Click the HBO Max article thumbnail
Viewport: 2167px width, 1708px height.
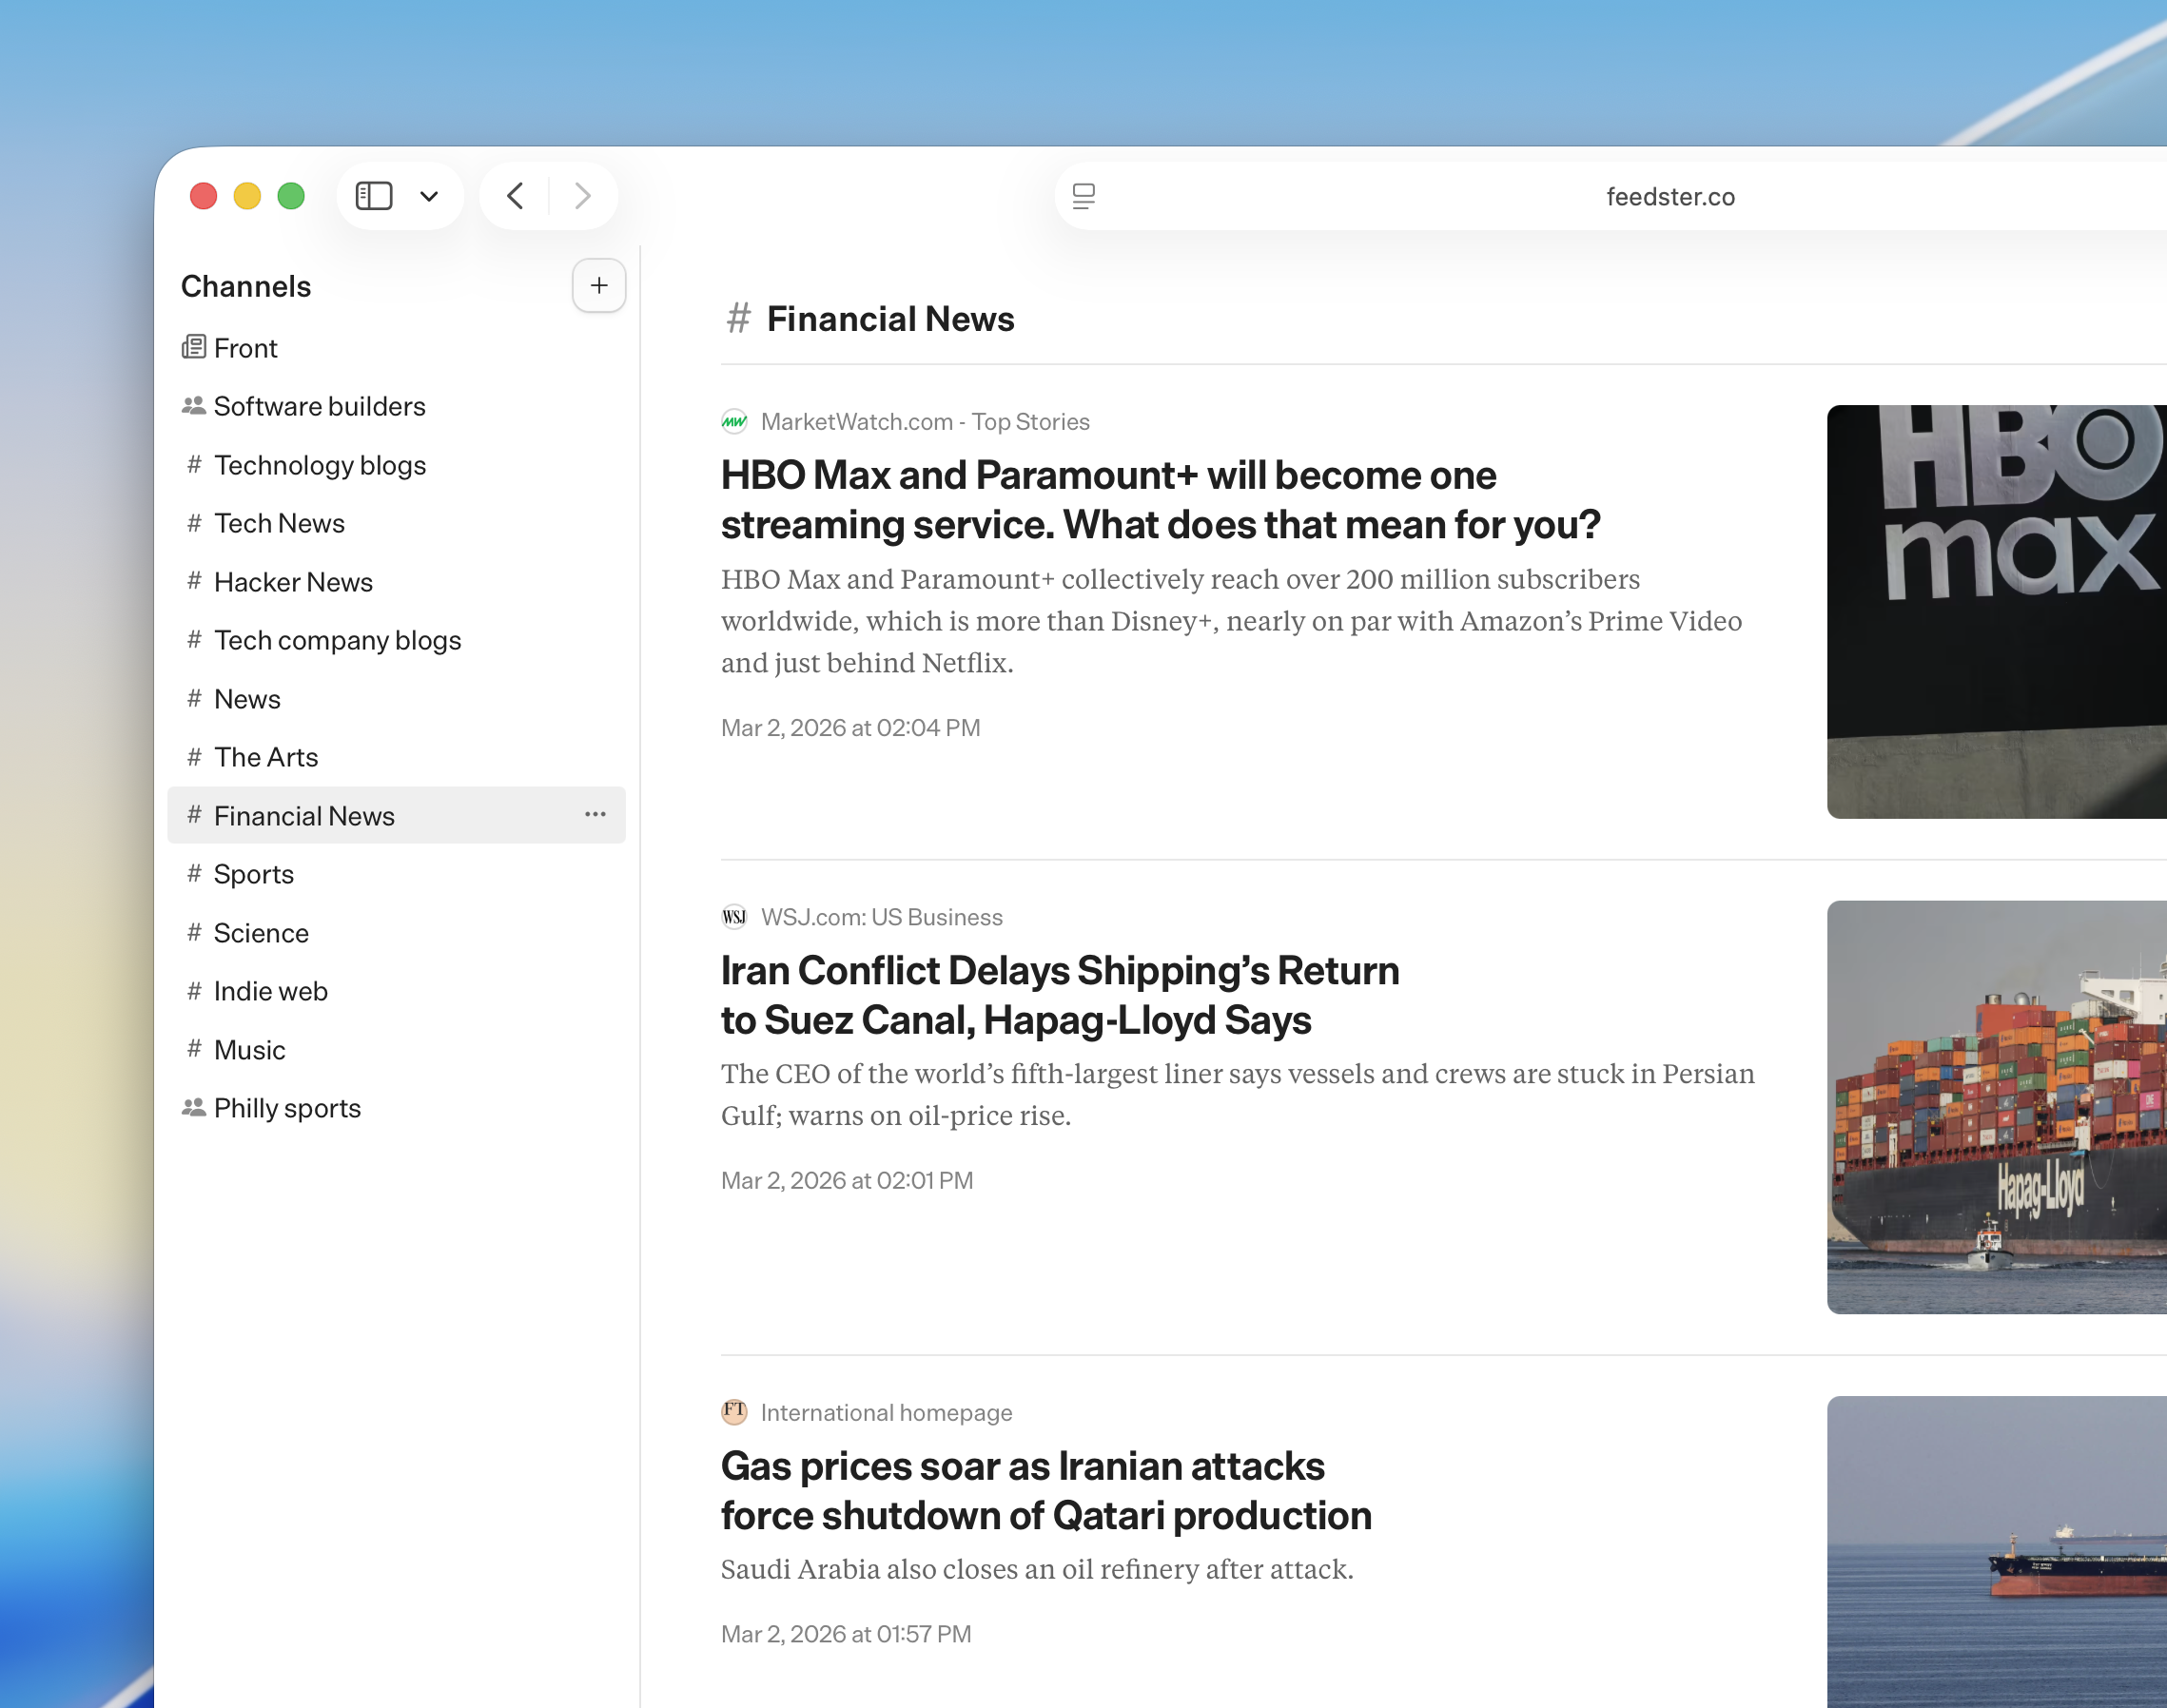click(x=1995, y=611)
